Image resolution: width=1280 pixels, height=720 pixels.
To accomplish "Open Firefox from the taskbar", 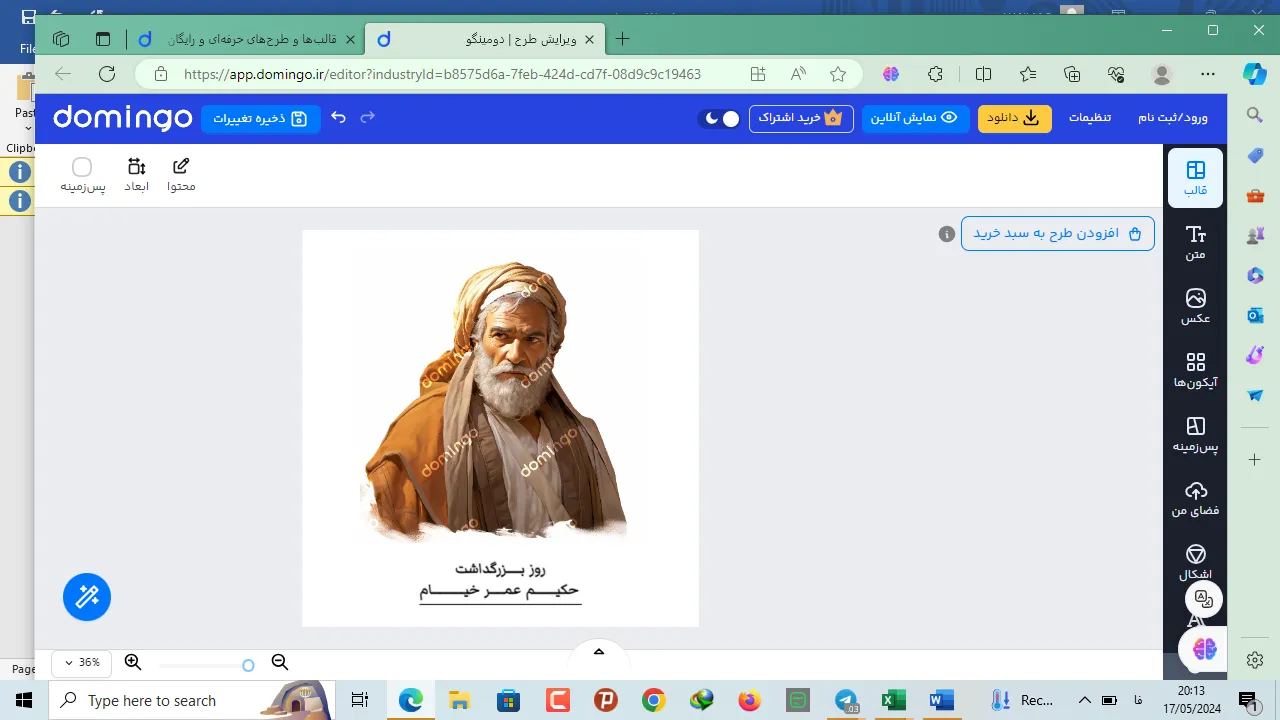I will pyautogui.click(x=749, y=700).
